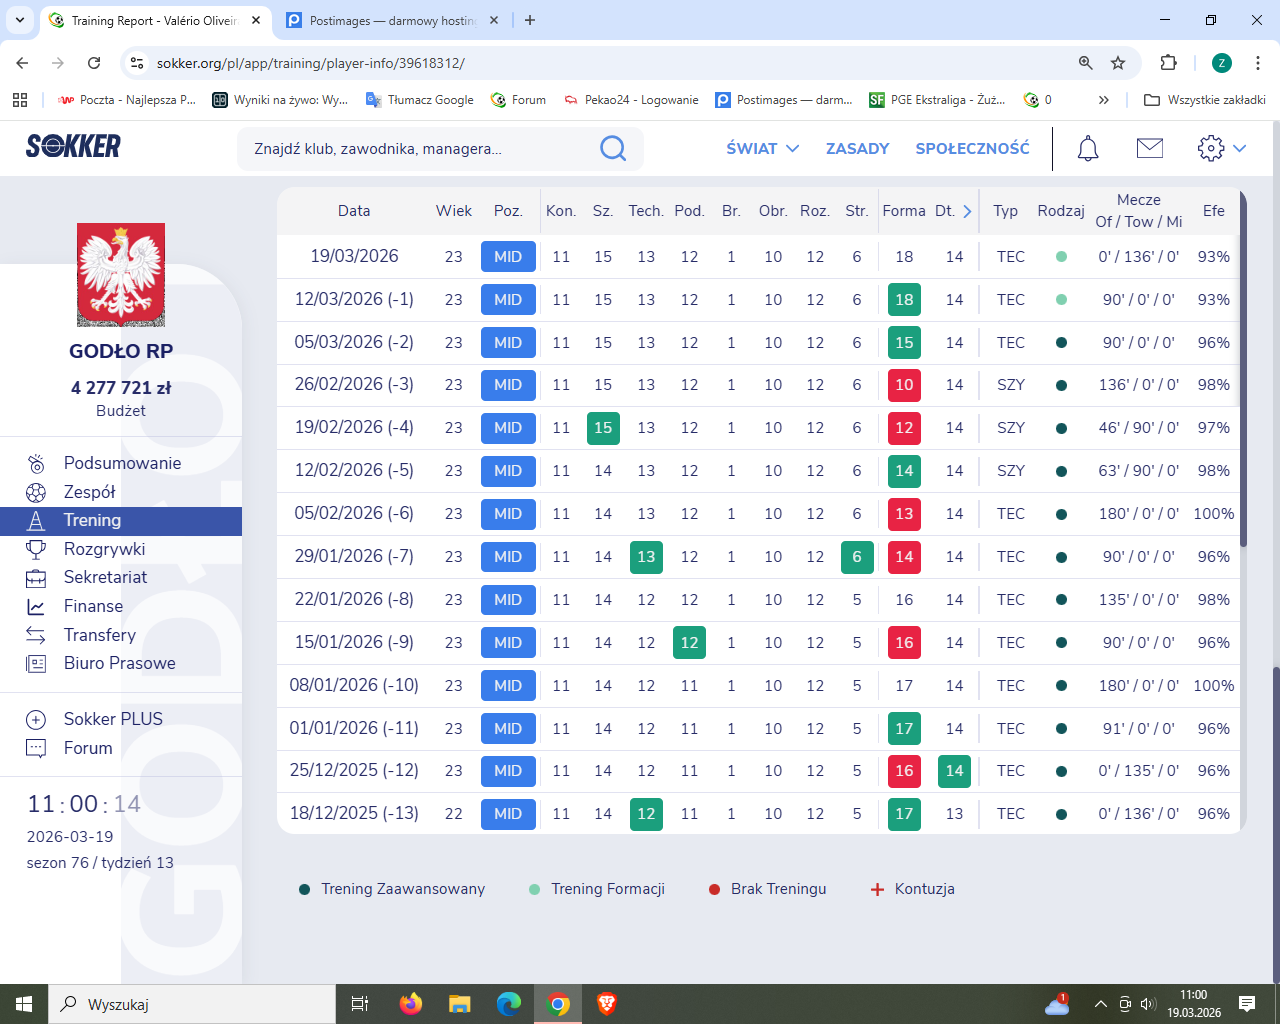Click the GODŁO RP club crest image
Viewport: 1280px width, 1024px height.
click(x=121, y=275)
